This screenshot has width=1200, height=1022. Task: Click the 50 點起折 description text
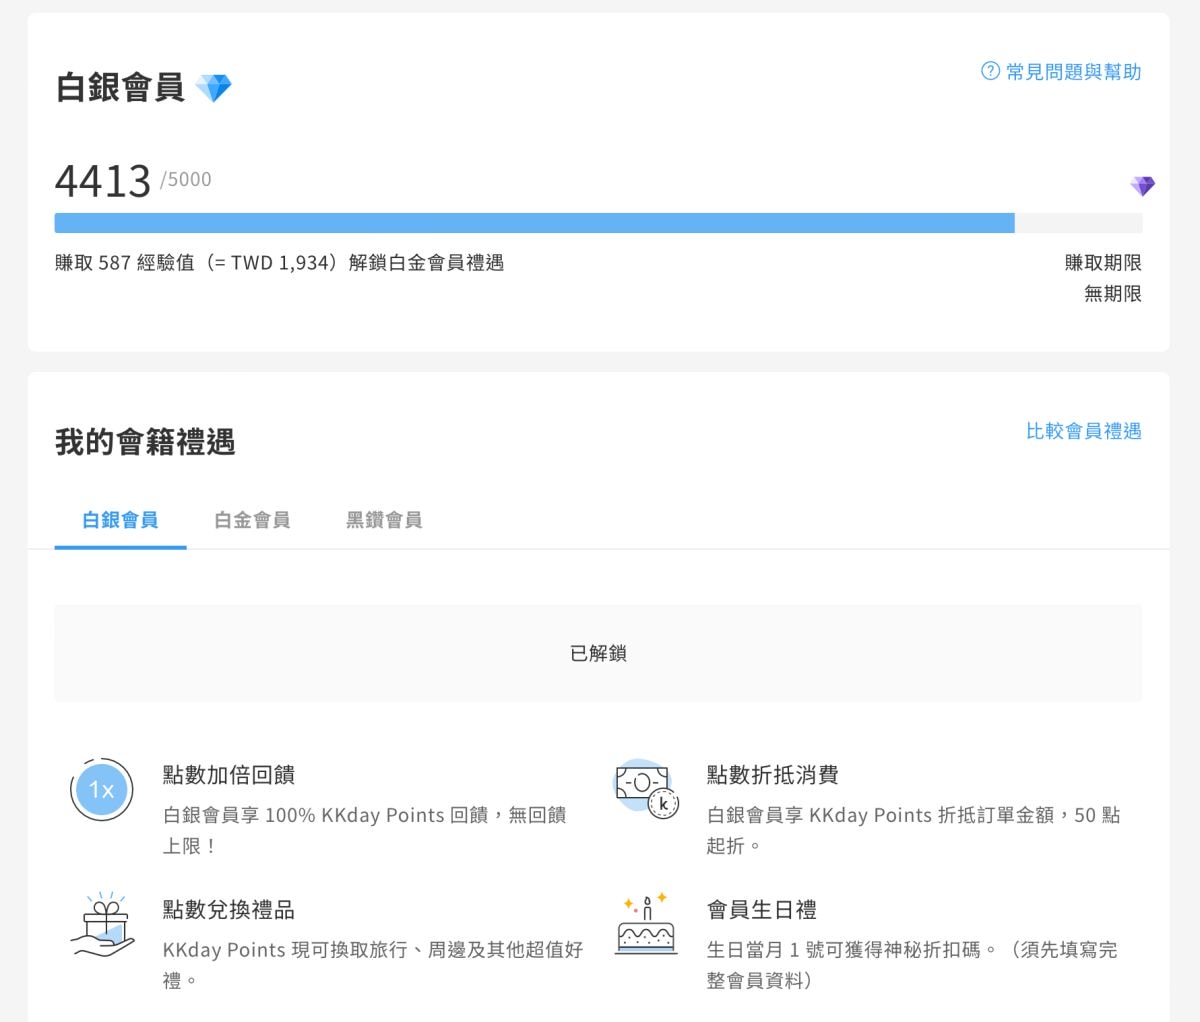pos(914,830)
